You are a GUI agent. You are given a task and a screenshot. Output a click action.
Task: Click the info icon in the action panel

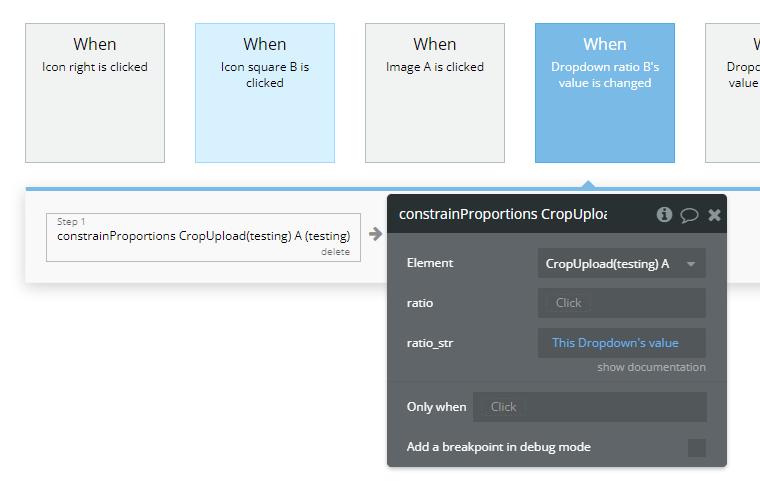pos(664,215)
